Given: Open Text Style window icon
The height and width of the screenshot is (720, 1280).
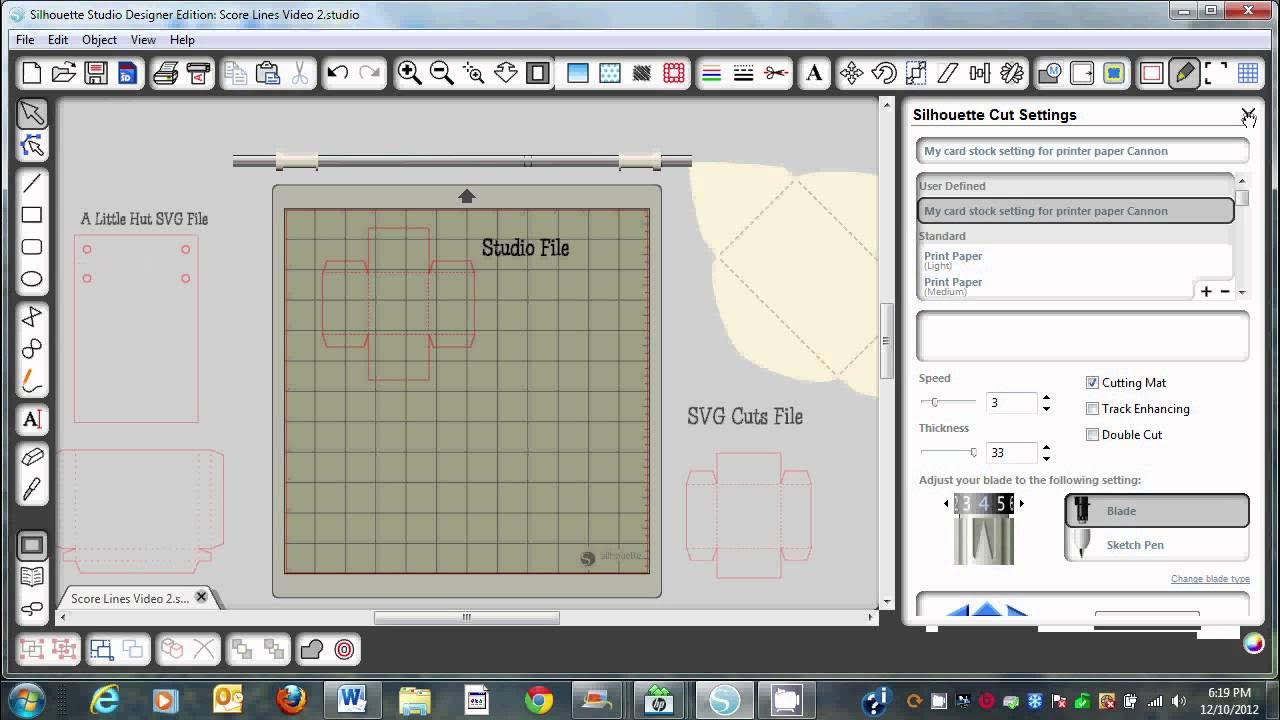Looking at the screenshot, I should click(x=814, y=73).
